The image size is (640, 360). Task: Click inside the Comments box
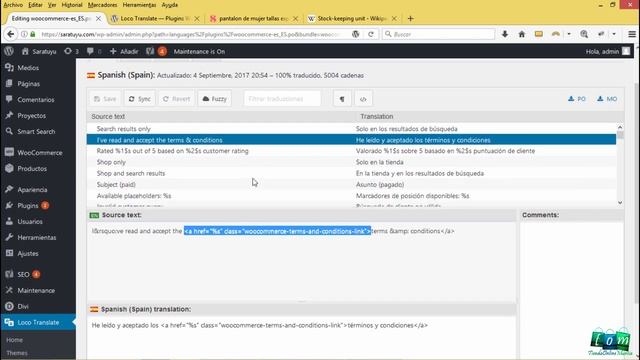point(571,290)
